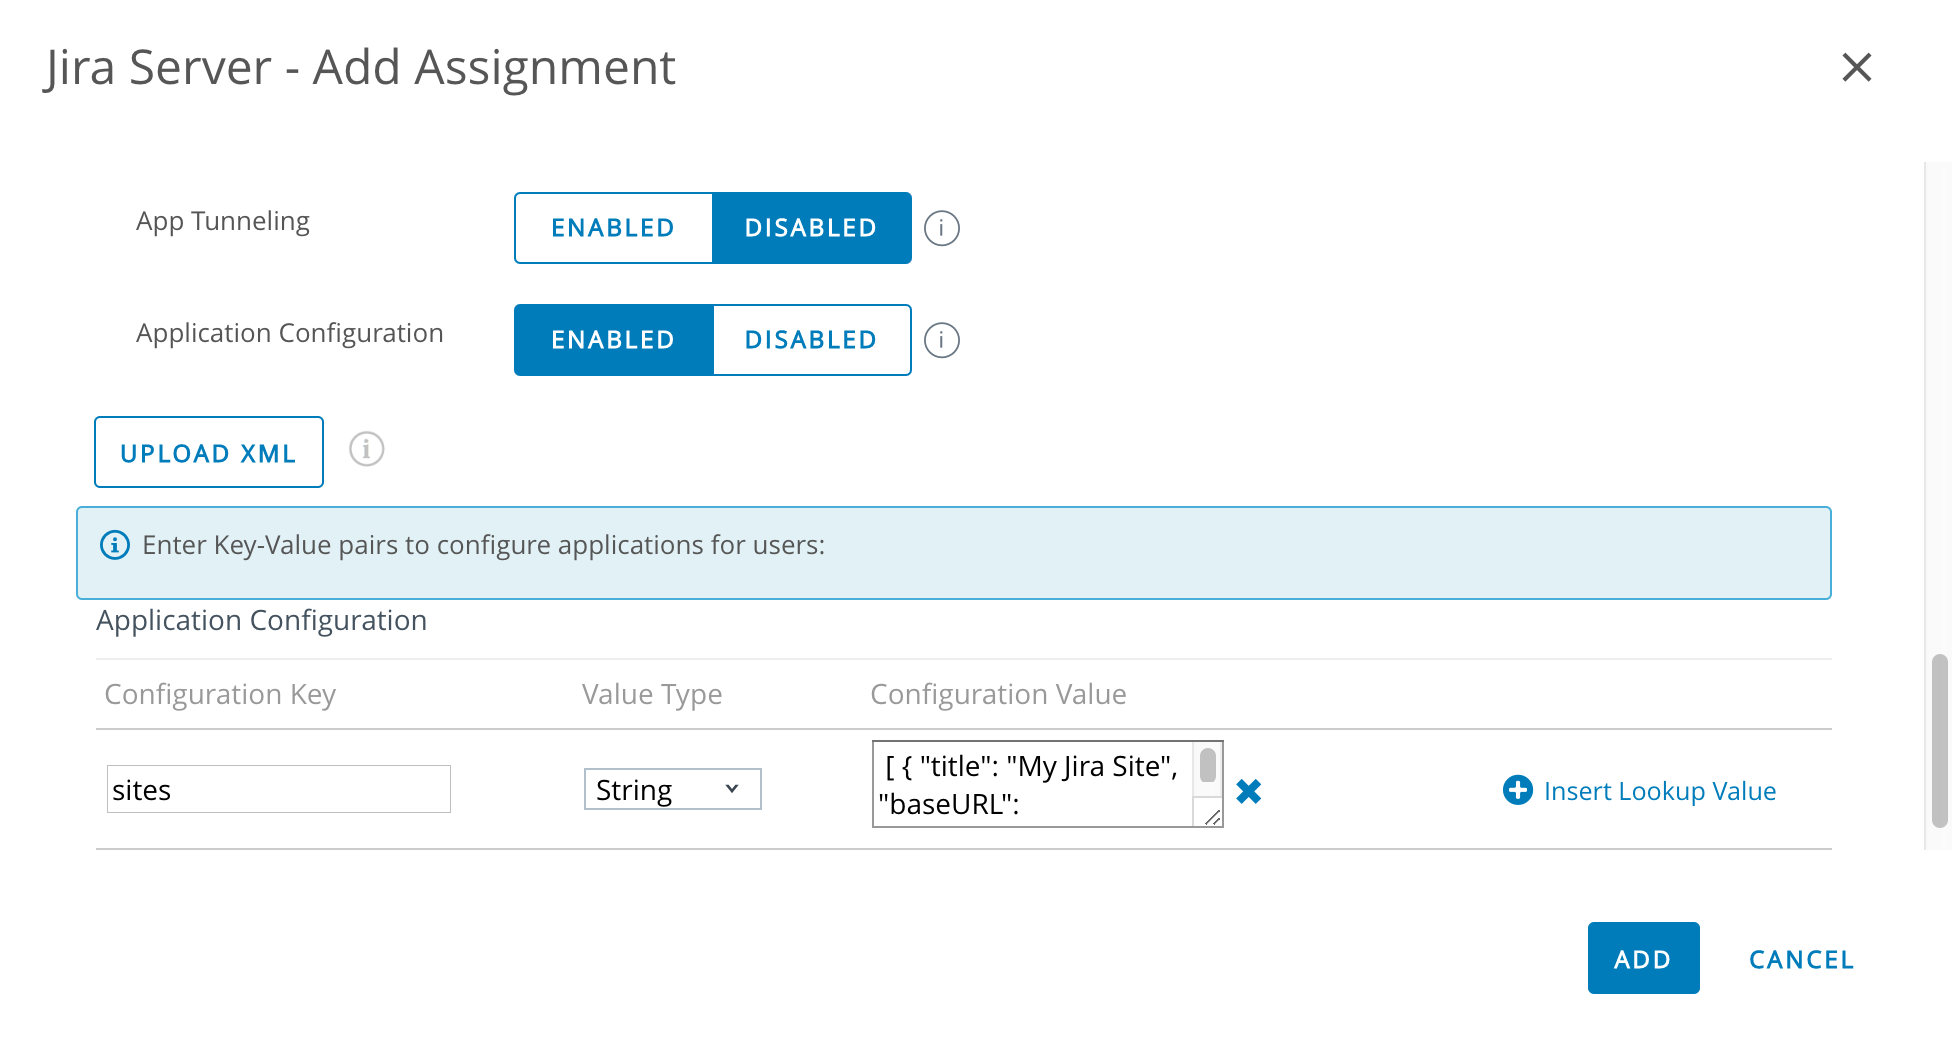Image resolution: width=1952 pixels, height=1042 pixels.
Task: Click the plus icon beside Insert Lookup Value
Action: click(1517, 790)
